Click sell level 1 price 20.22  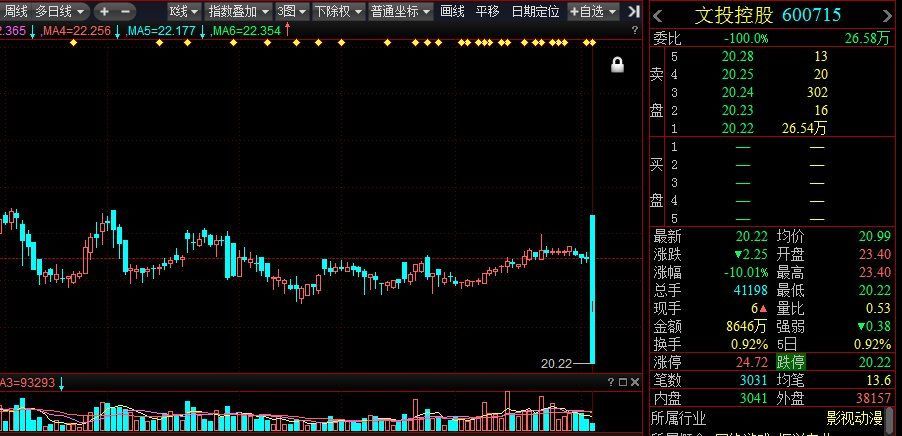coord(737,128)
